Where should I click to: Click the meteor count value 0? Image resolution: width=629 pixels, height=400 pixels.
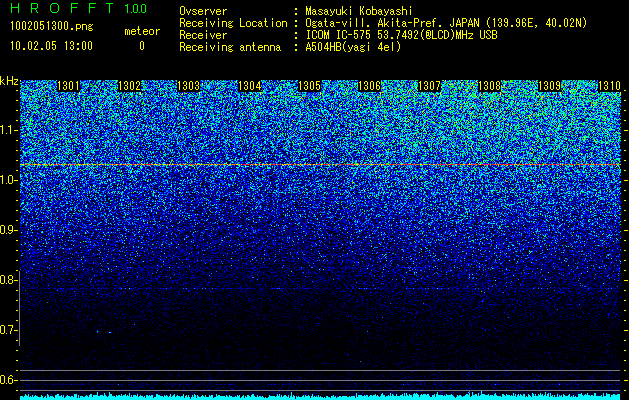(x=142, y=46)
